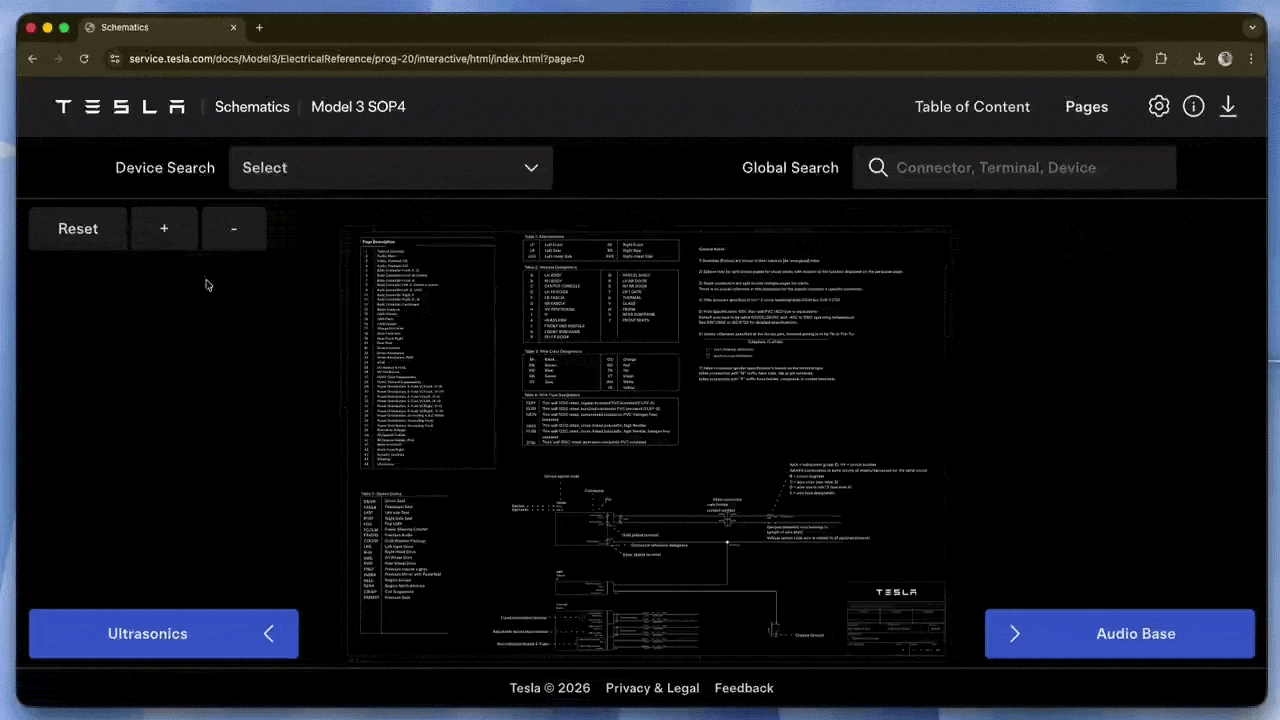Click the info circle icon
This screenshot has height=720, width=1280.
point(1193,107)
